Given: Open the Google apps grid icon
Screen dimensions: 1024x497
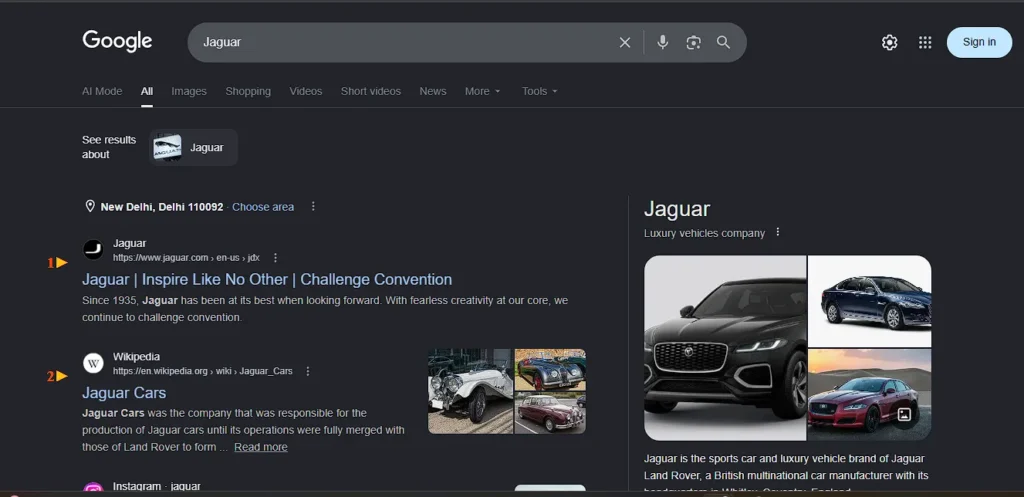Looking at the screenshot, I should coord(925,42).
